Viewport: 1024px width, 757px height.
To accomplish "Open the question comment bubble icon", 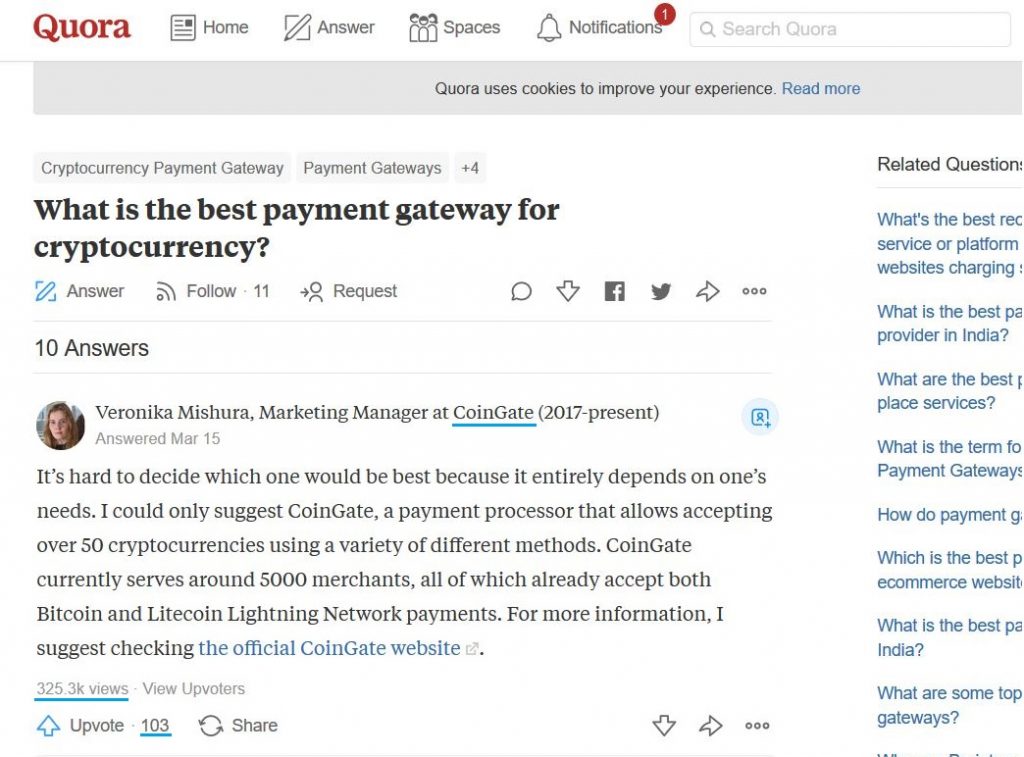I will [521, 291].
